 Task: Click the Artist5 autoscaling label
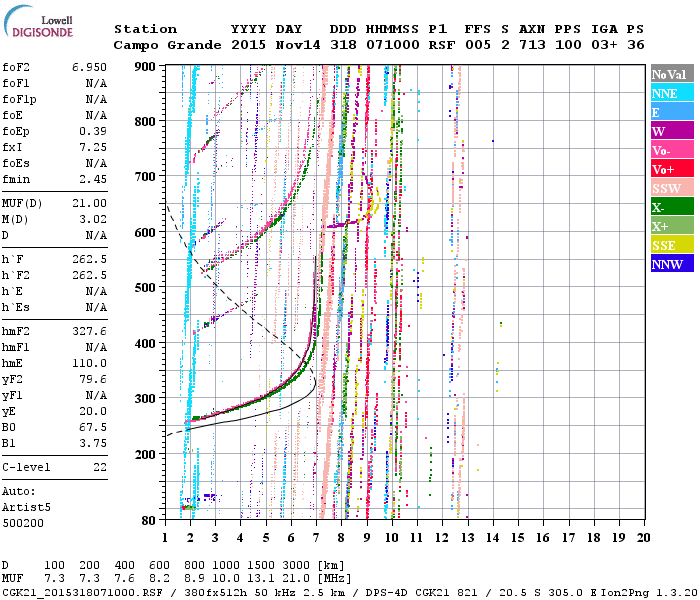coord(26,508)
